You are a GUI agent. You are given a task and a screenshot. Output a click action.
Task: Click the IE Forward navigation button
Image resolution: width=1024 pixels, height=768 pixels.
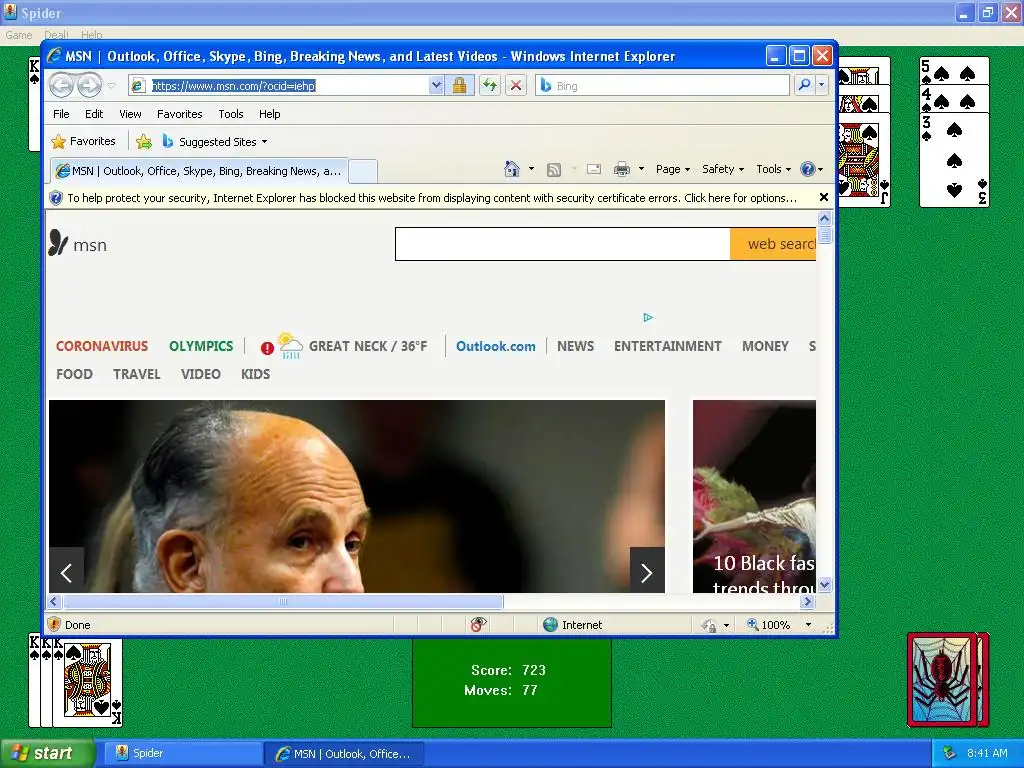pos(89,86)
